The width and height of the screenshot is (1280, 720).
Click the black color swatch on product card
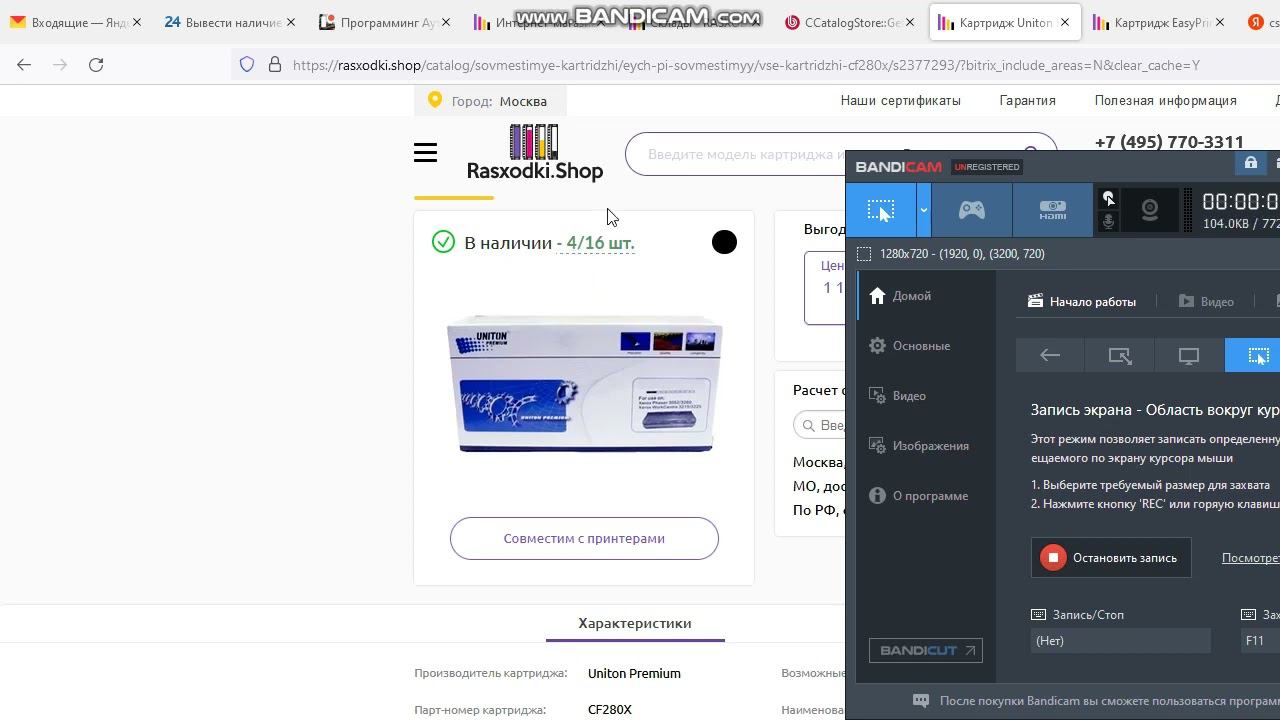point(724,242)
